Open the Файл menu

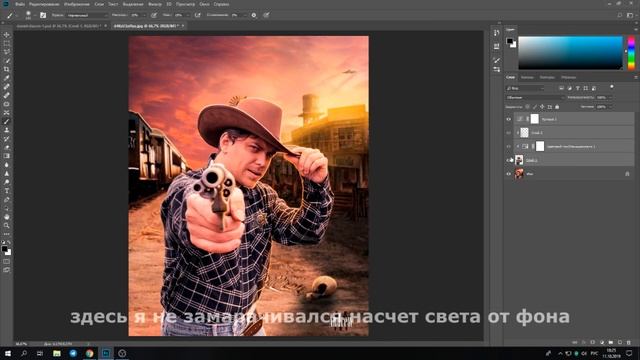click(x=20, y=4)
